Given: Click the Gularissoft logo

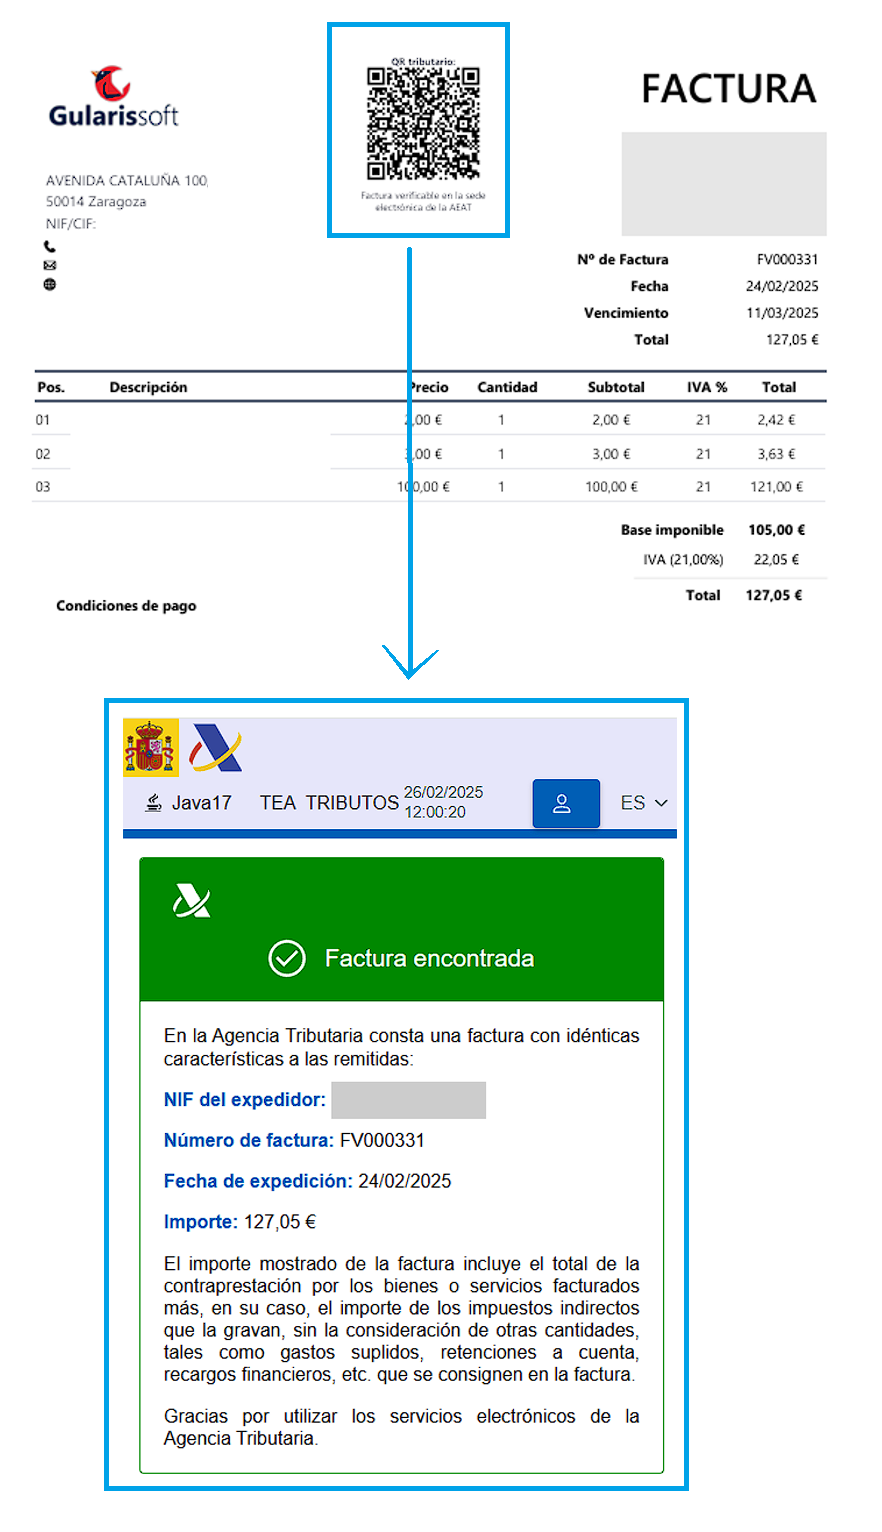Looking at the screenshot, I should (113, 98).
